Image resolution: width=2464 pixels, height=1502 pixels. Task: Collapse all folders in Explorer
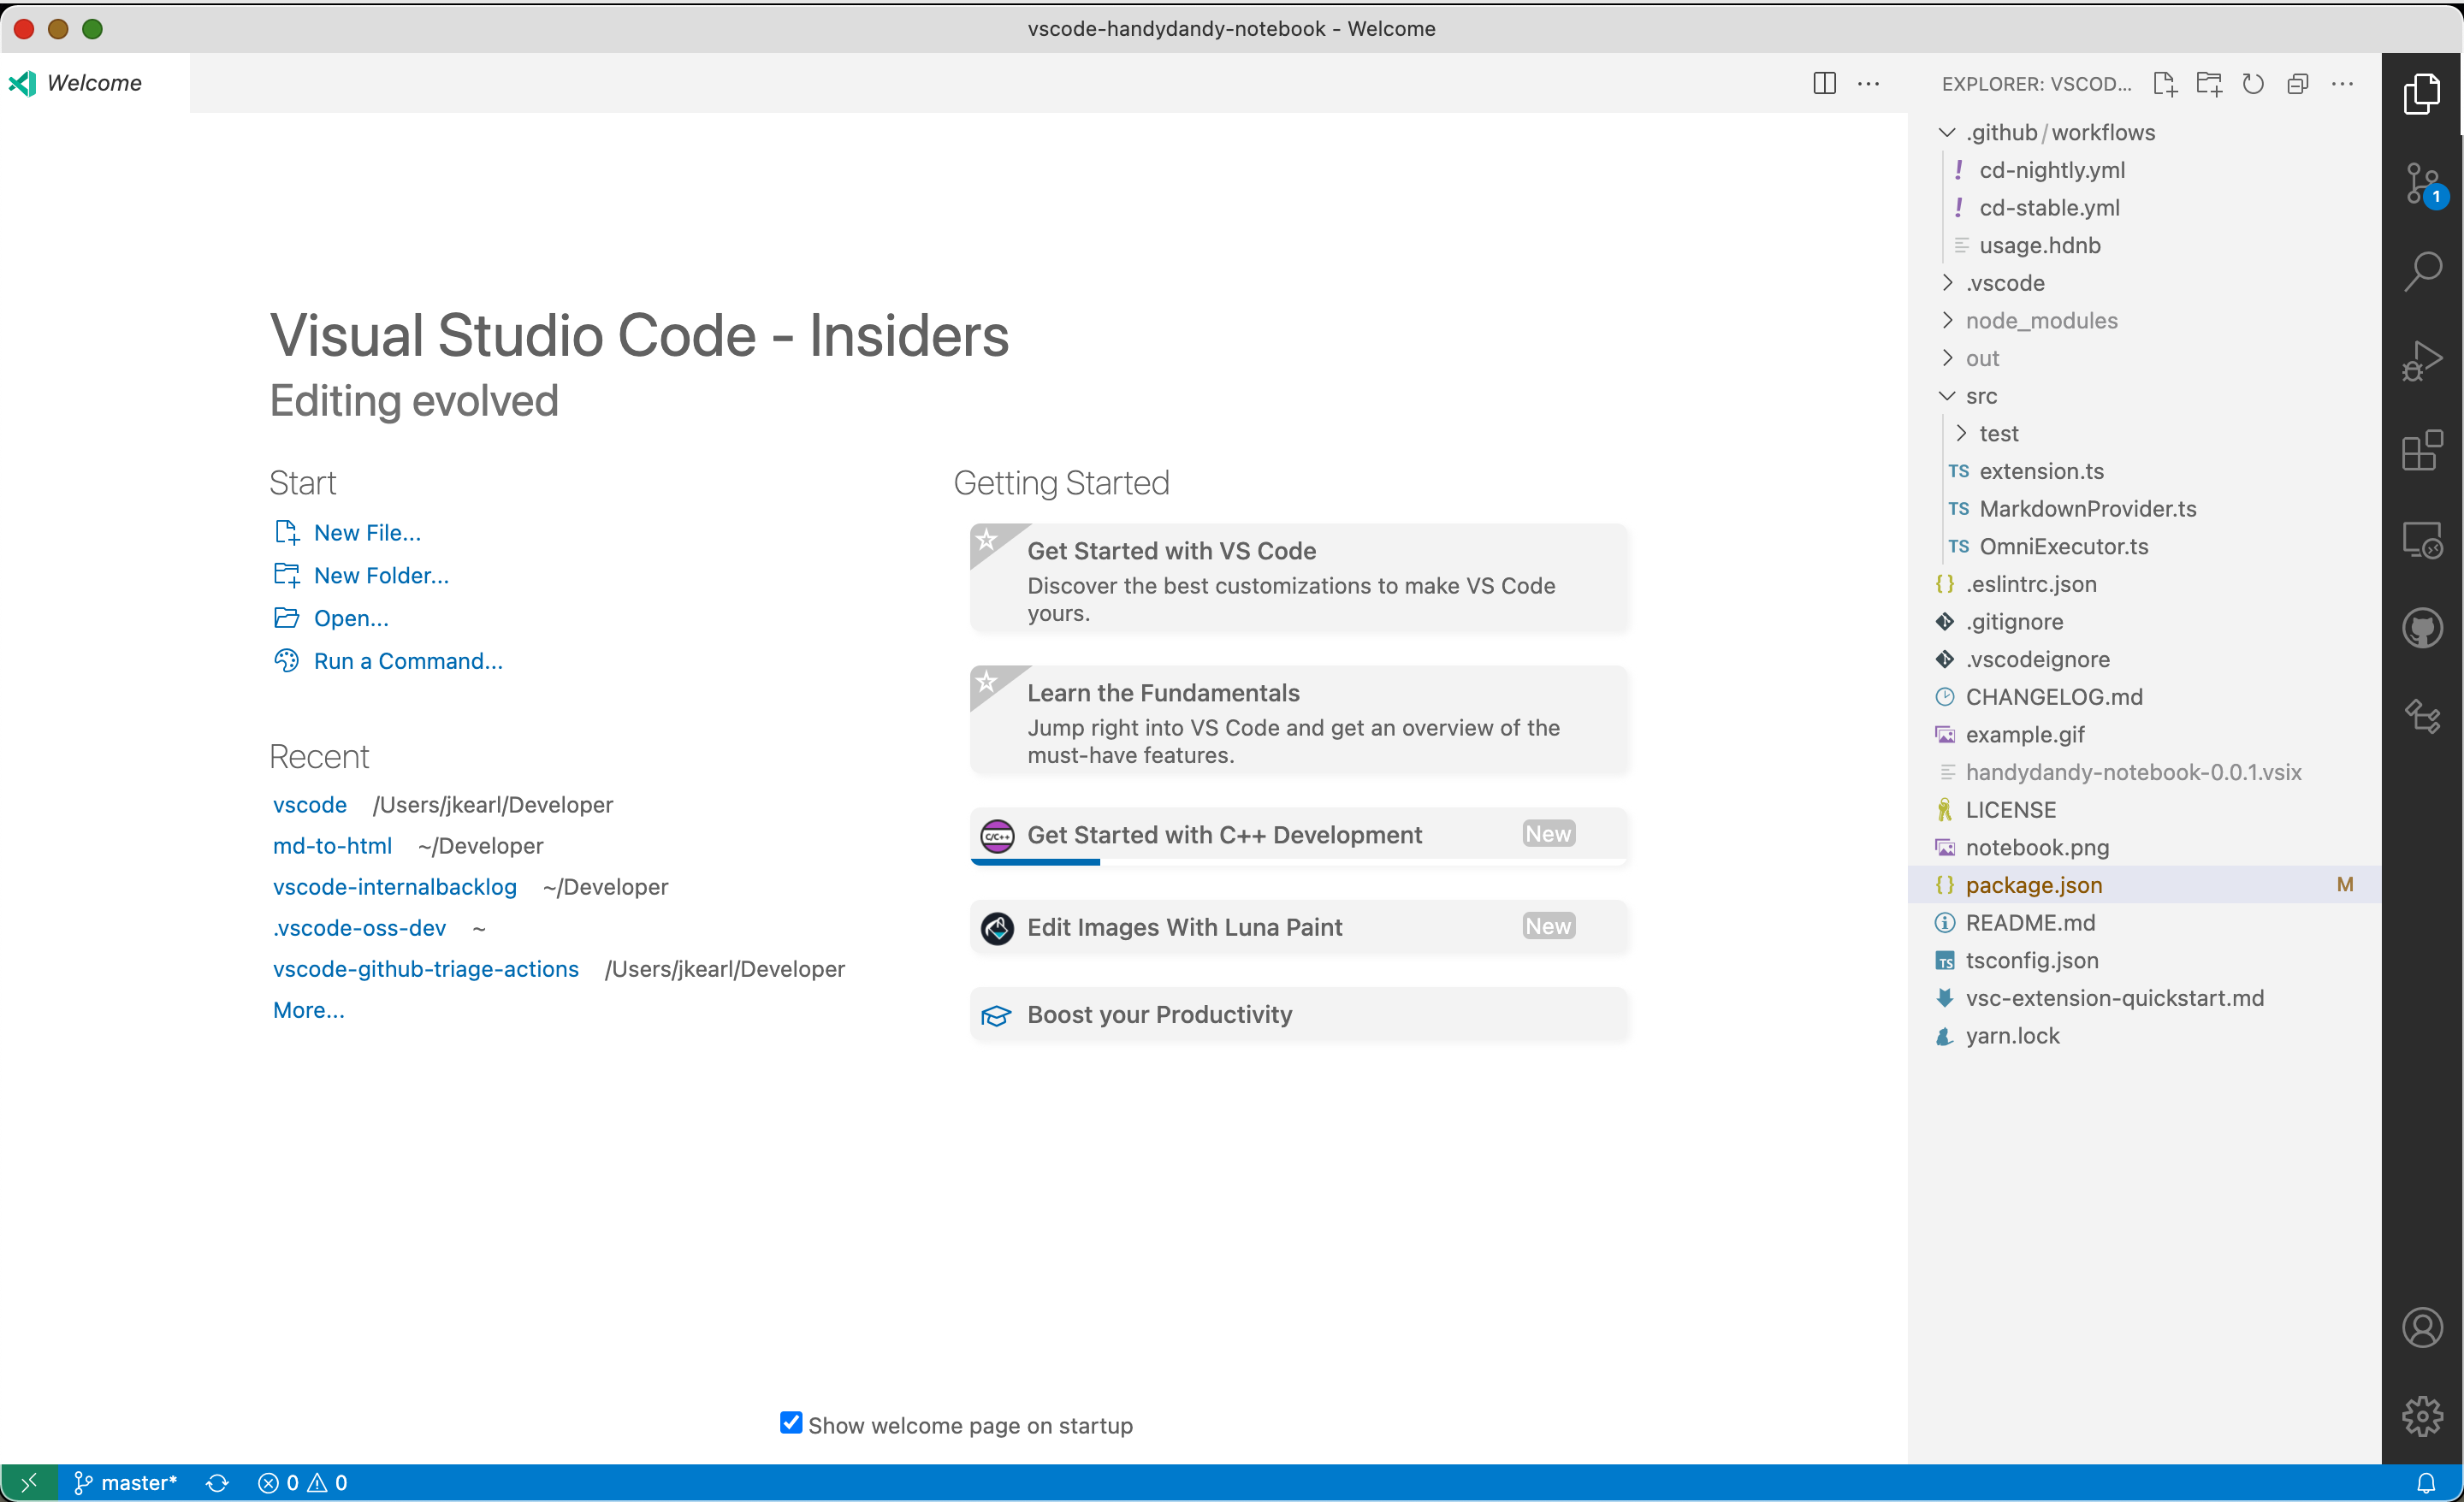pyautogui.click(x=2298, y=84)
